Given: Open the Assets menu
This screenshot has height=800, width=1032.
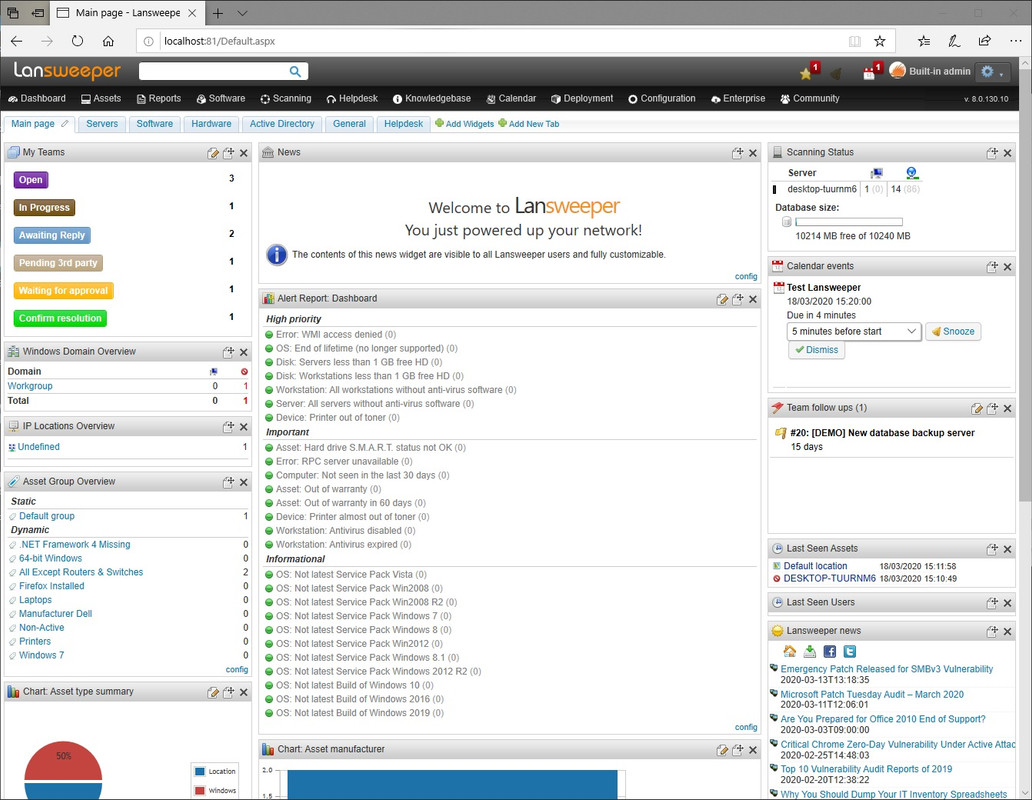Looking at the screenshot, I should (101, 99).
